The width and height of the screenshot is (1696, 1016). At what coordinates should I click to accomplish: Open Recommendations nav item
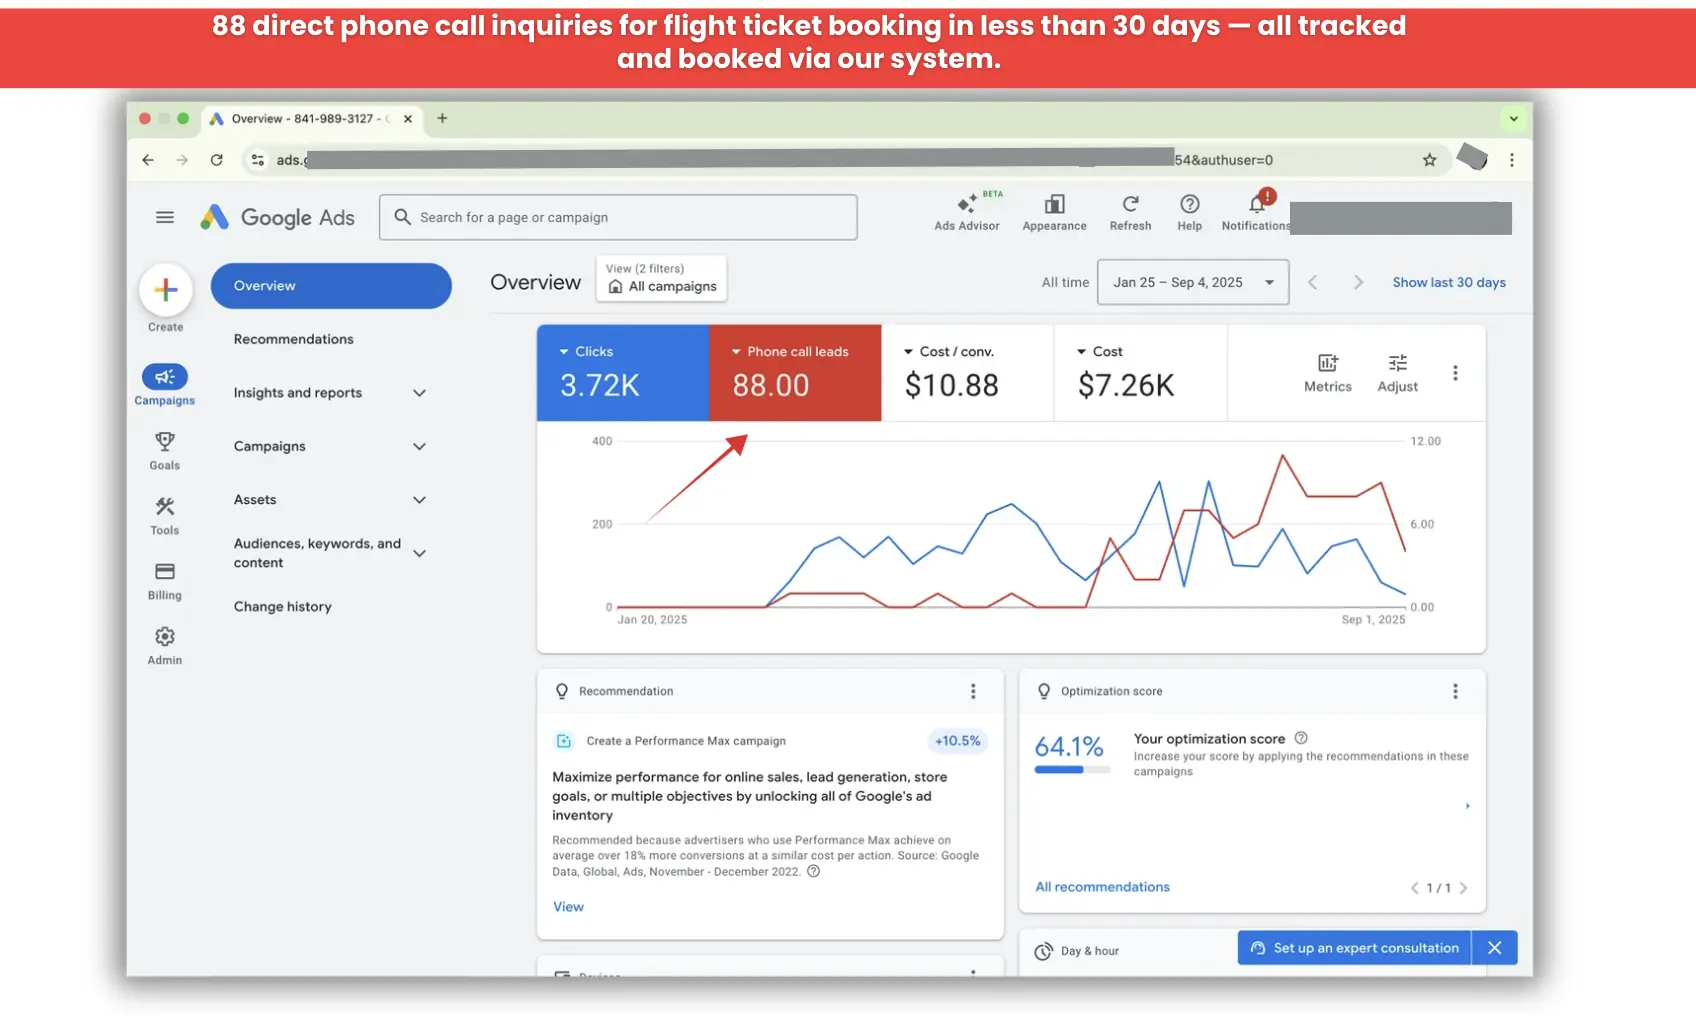[294, 339]
